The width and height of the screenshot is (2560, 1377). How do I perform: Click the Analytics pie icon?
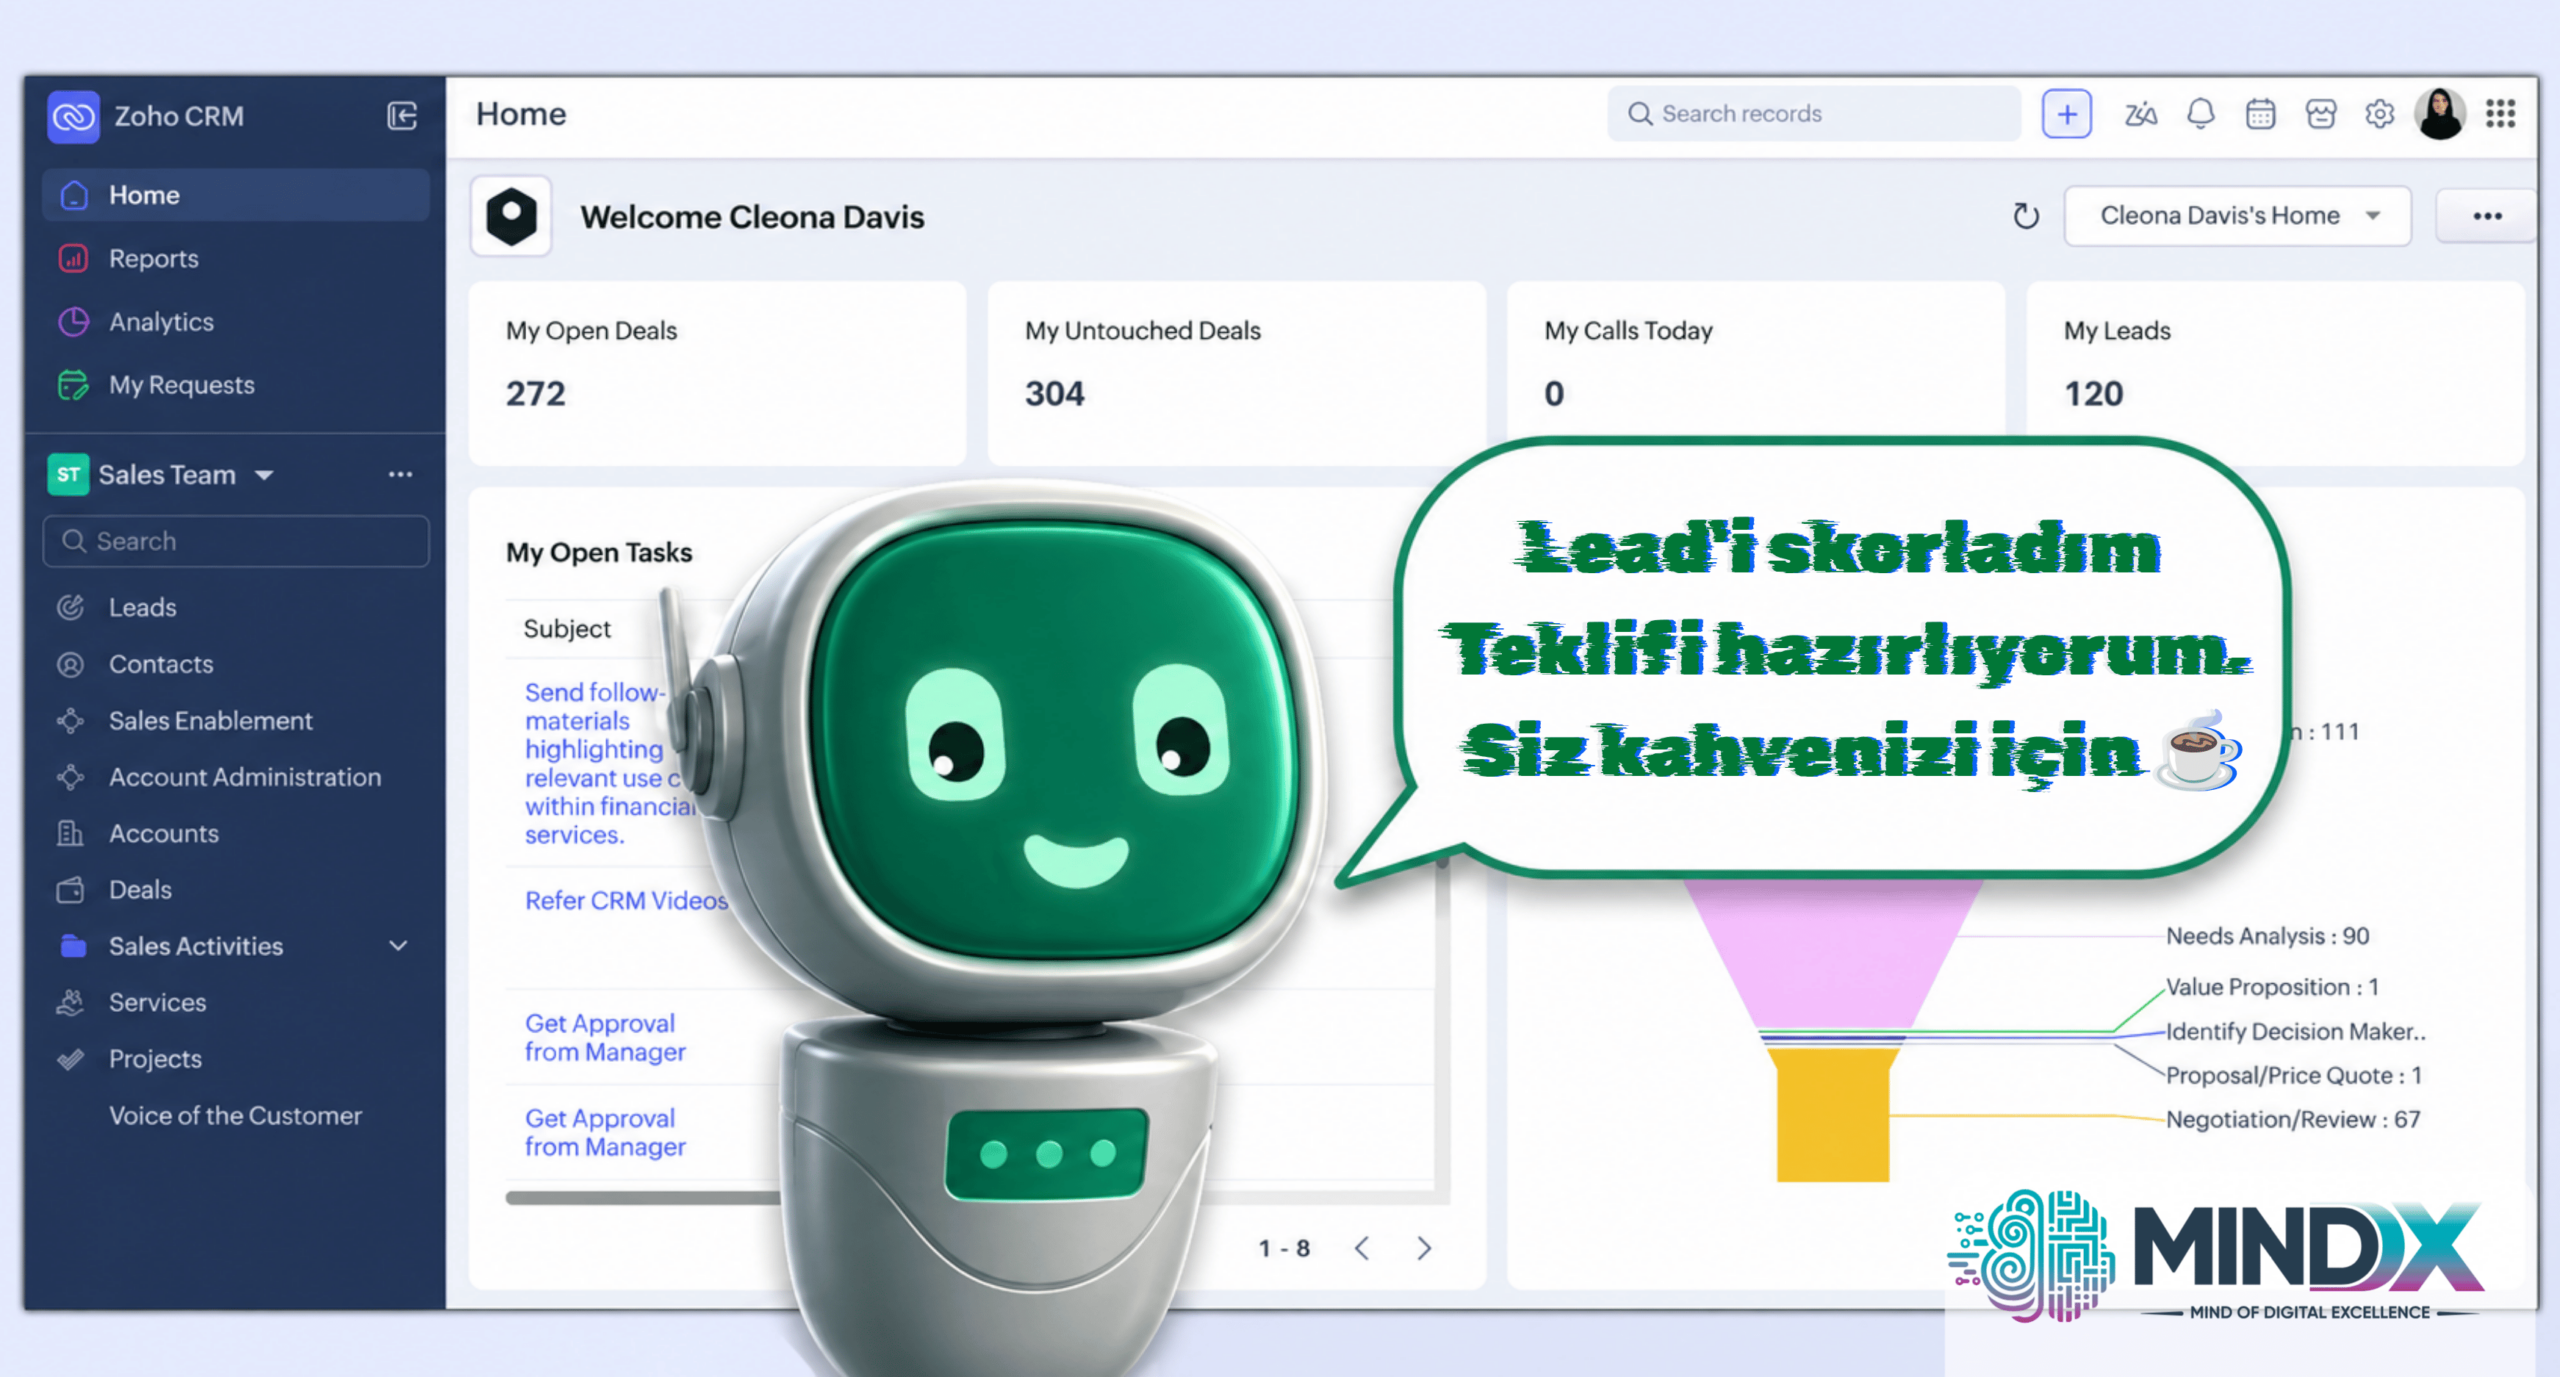tap(73, 321)
